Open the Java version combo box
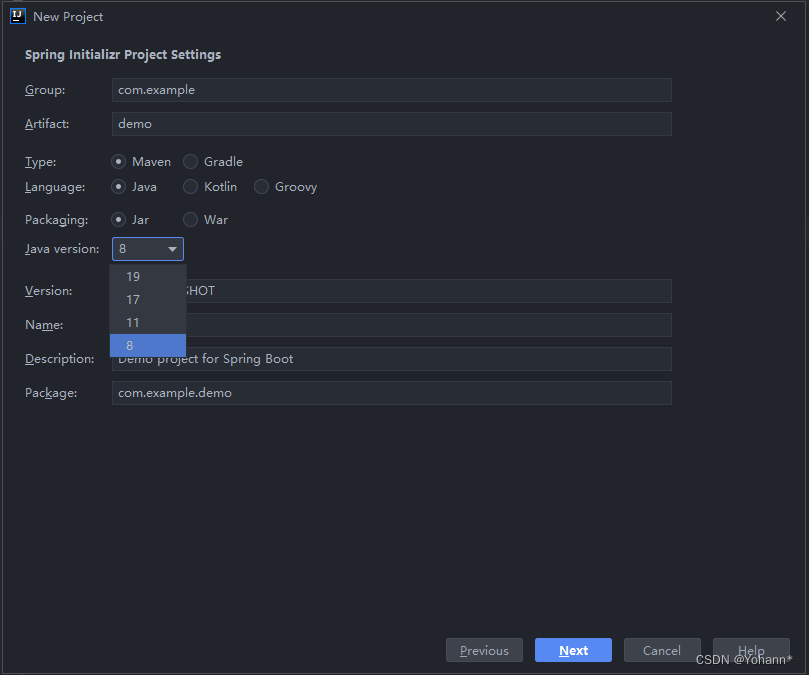 [148, 249]
